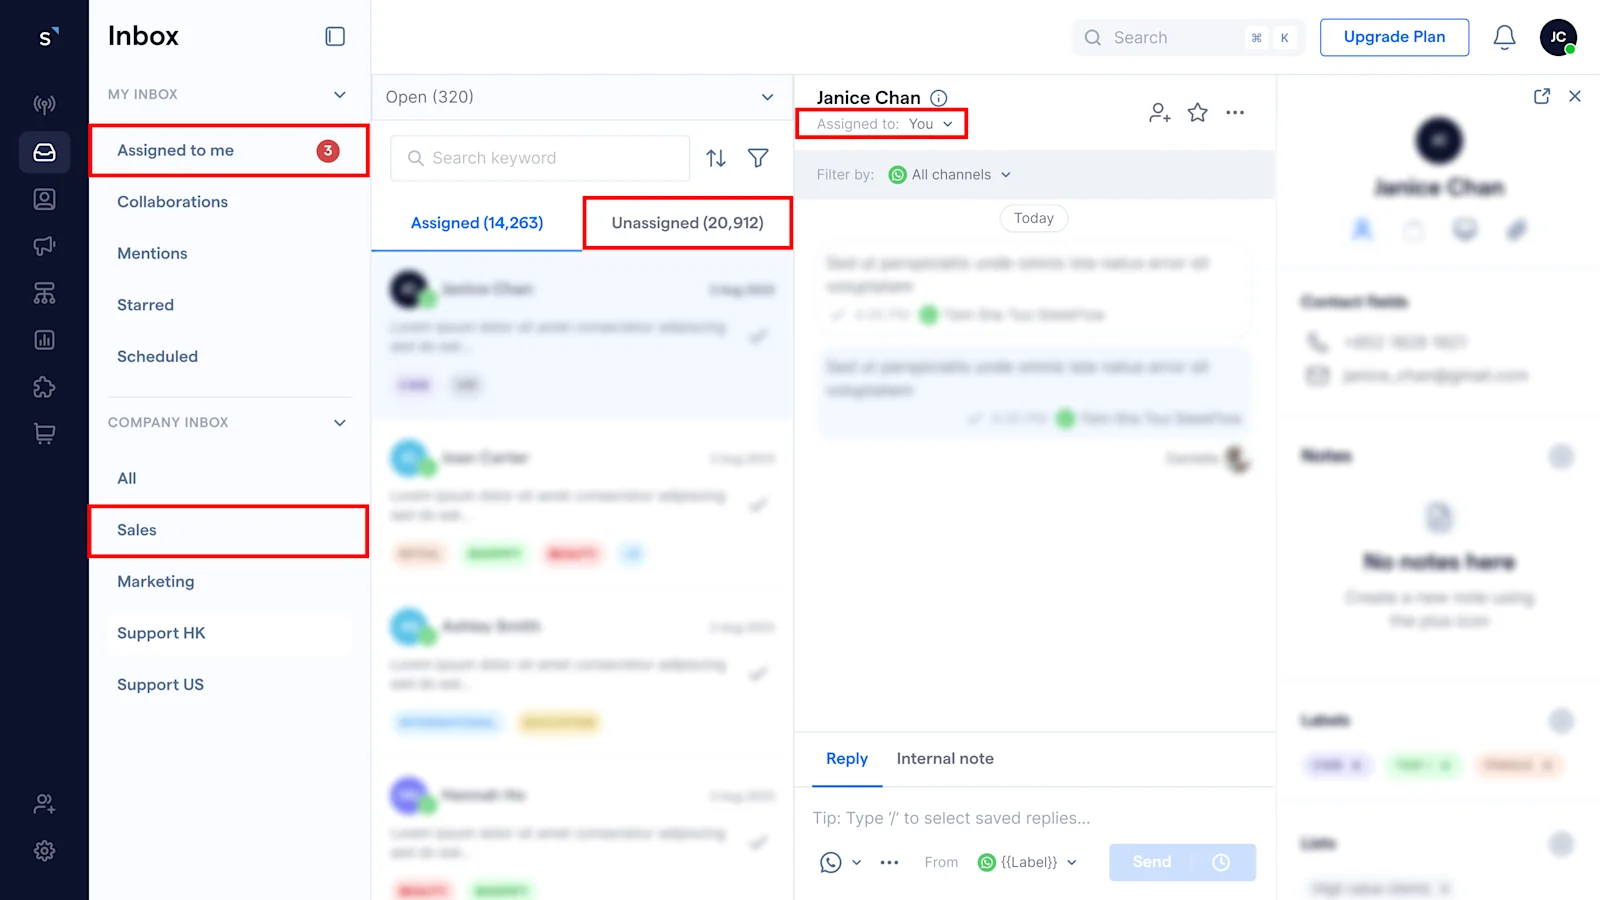Open the Workflows icon in the sidebar
This screenshot has height=900, width=1600.
pyautogui.click(x=44, y=293)
